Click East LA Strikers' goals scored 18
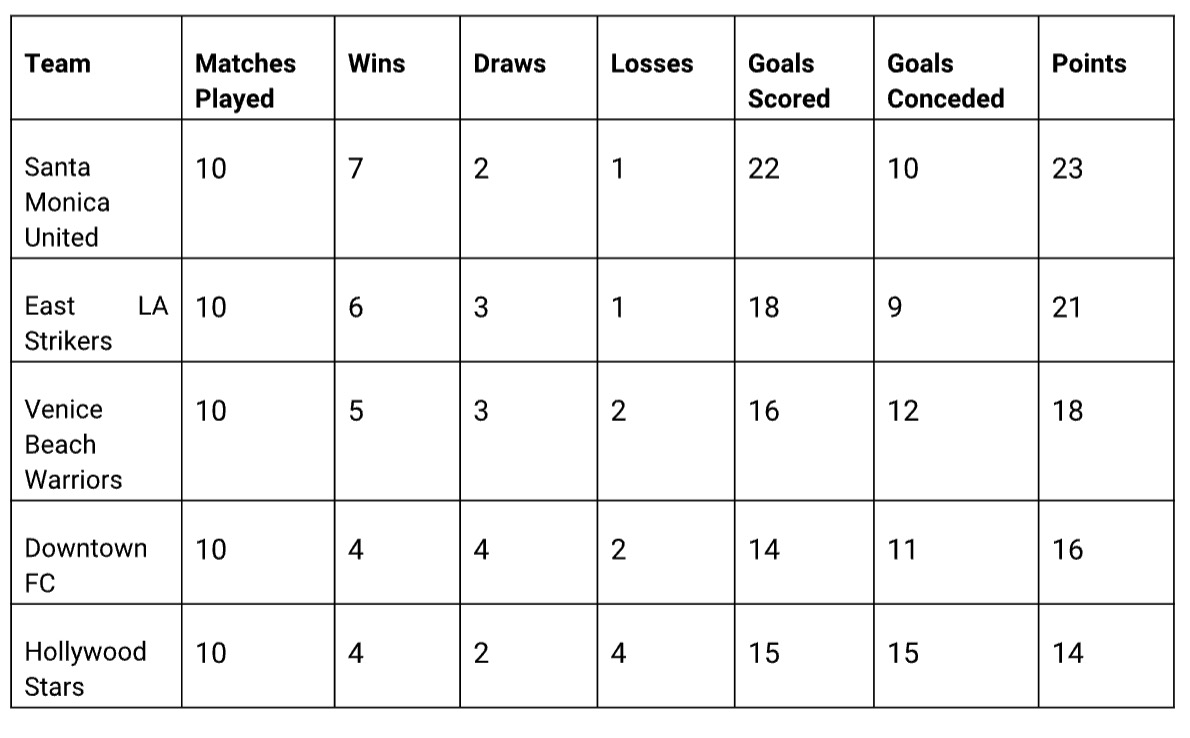The image size is (1190, 738). (763, 307)
